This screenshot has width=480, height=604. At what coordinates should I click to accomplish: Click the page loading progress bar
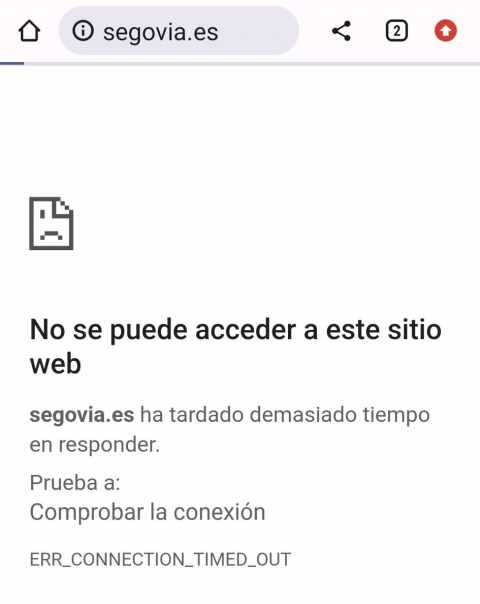click(240, 64)
